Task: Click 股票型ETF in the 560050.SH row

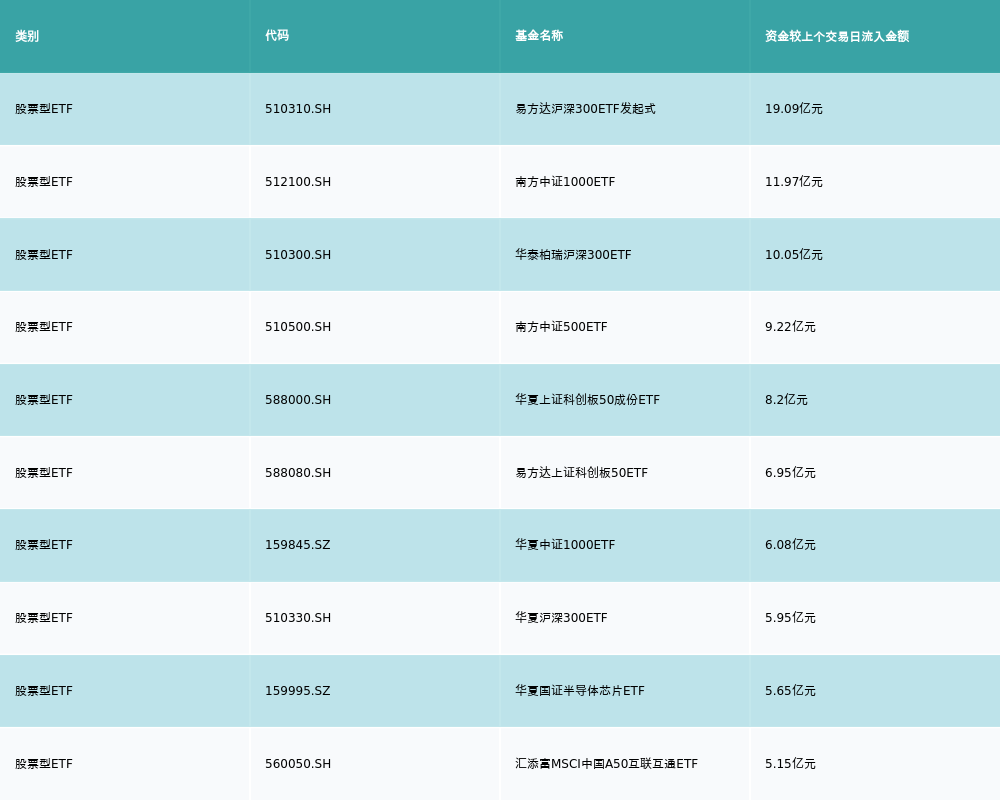Action: point(44,764)
